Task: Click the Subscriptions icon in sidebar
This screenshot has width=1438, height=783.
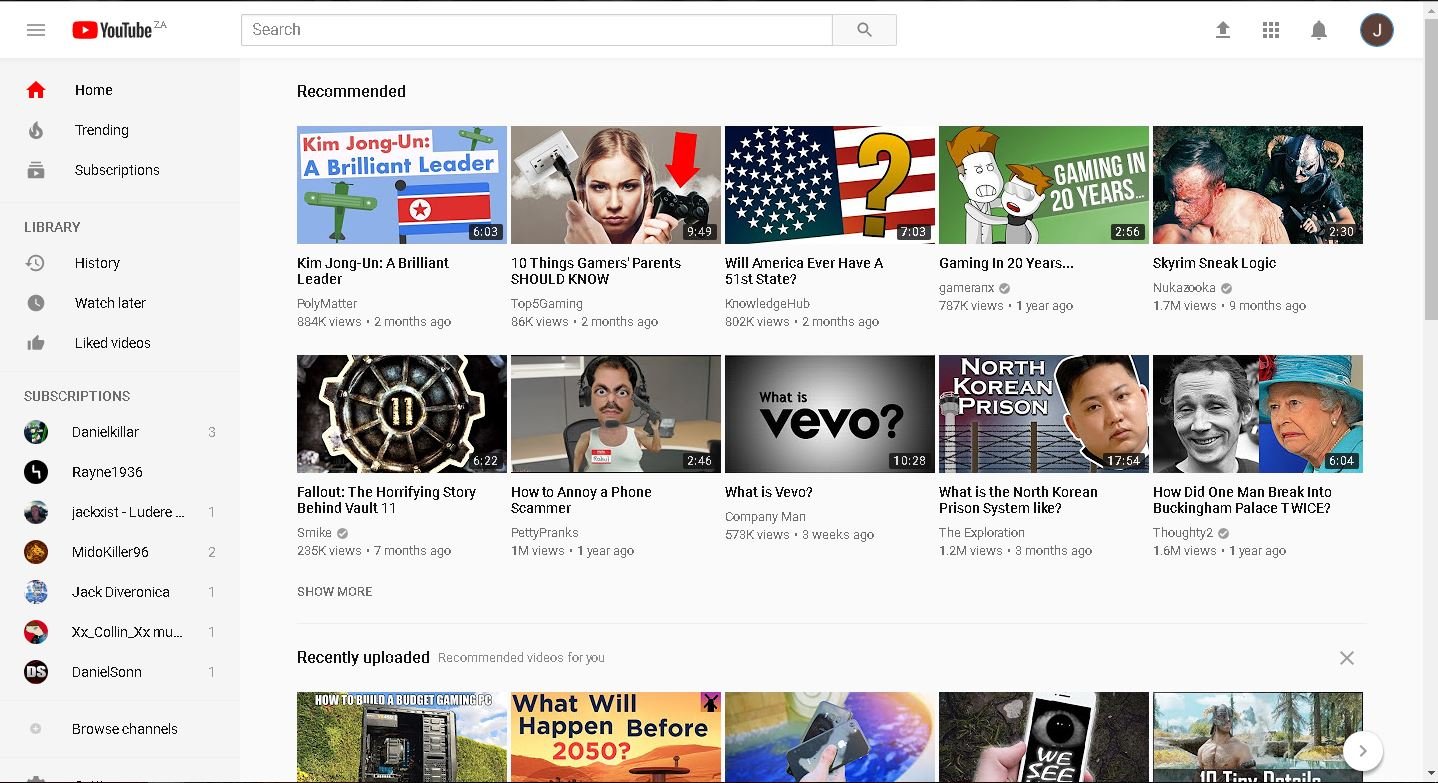Action: pyautogui.click(x=36, y=170)
